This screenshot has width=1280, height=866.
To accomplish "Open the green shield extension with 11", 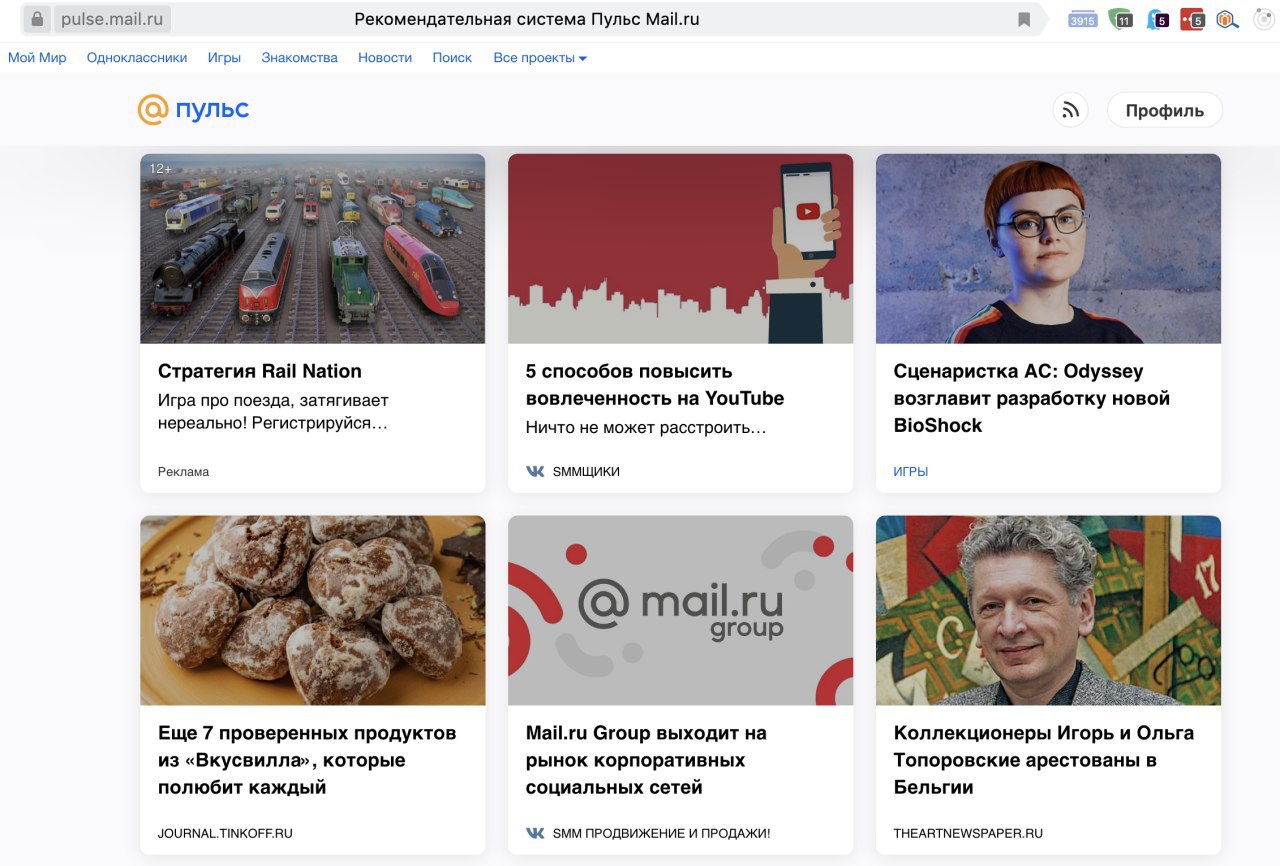I will (x=1121, y=19).
